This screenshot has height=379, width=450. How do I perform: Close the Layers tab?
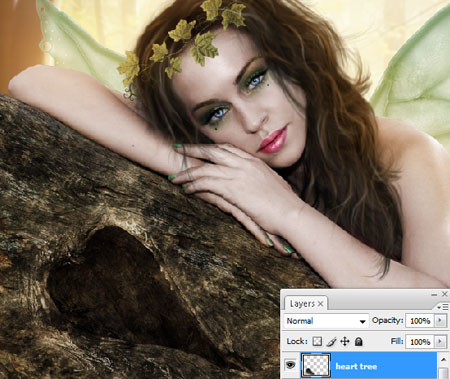320,304
